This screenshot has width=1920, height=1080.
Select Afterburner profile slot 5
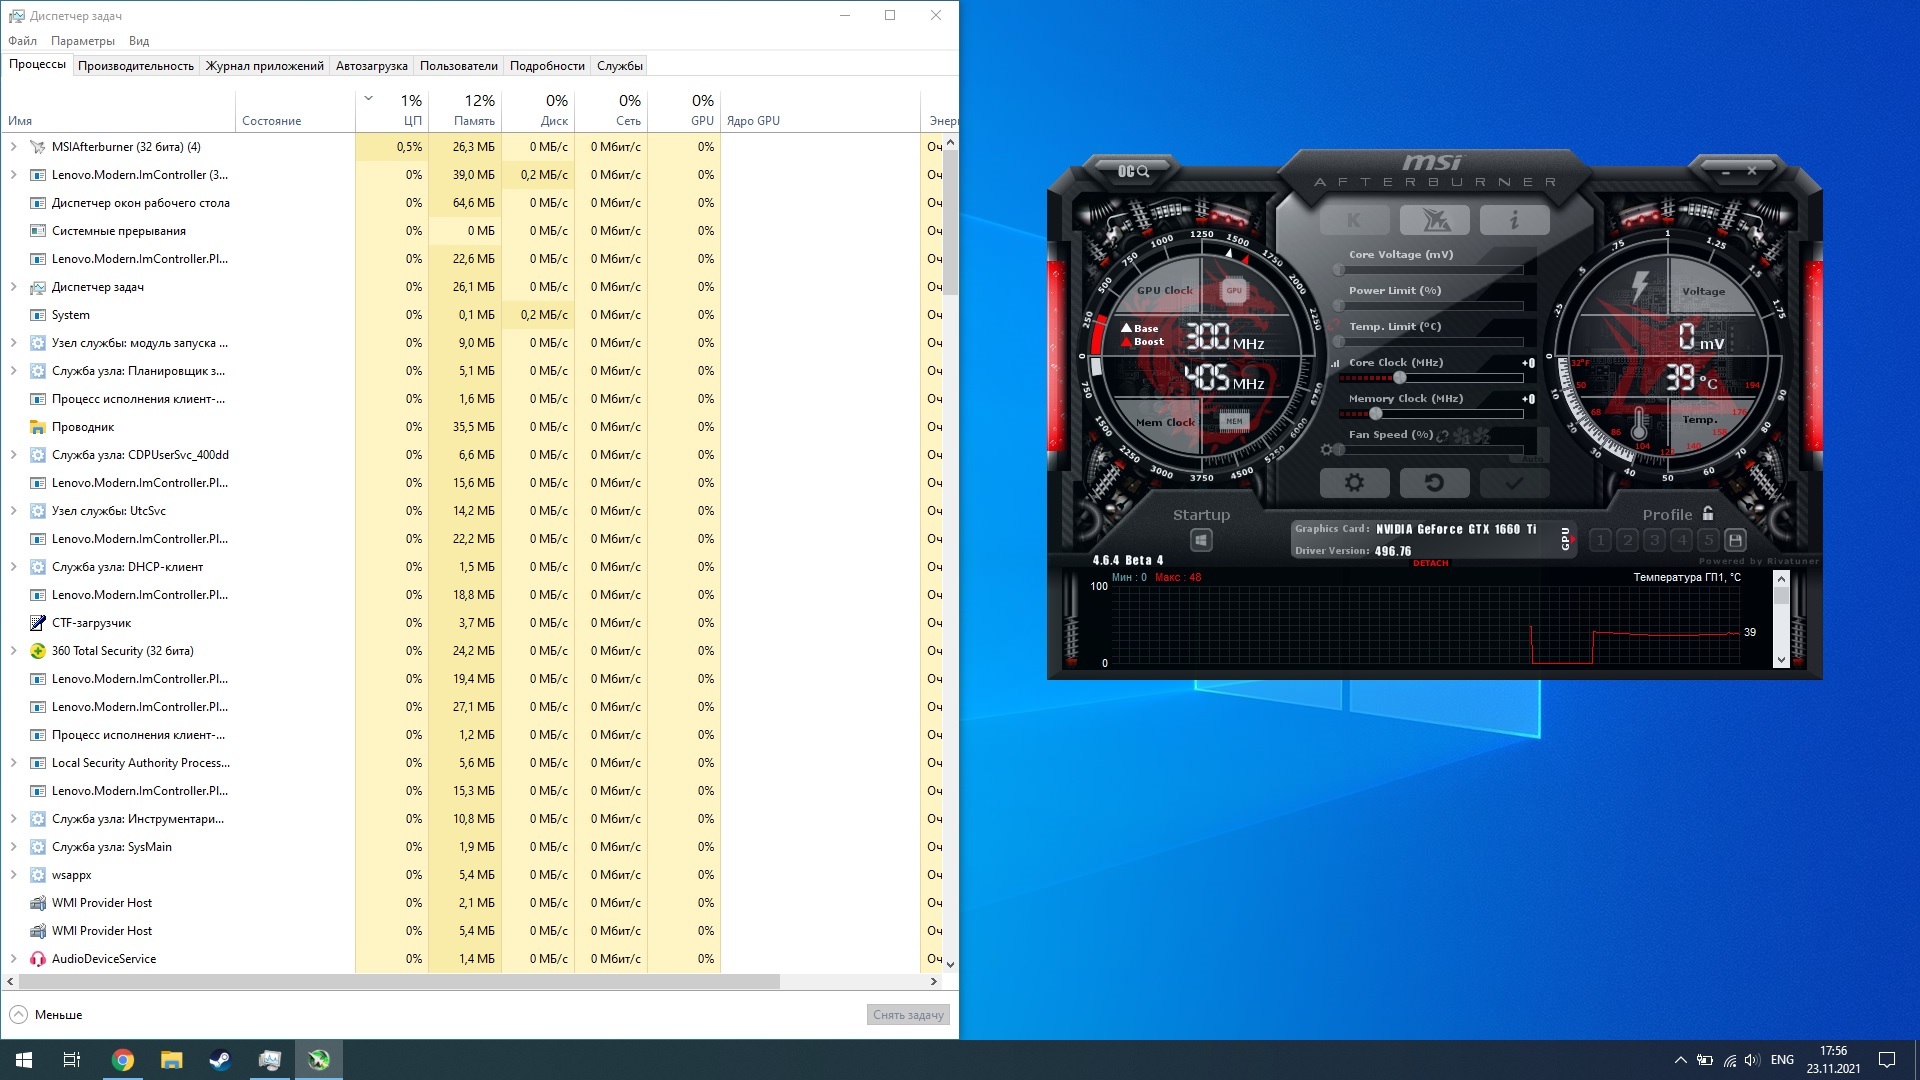click(x=1708, y=540)
